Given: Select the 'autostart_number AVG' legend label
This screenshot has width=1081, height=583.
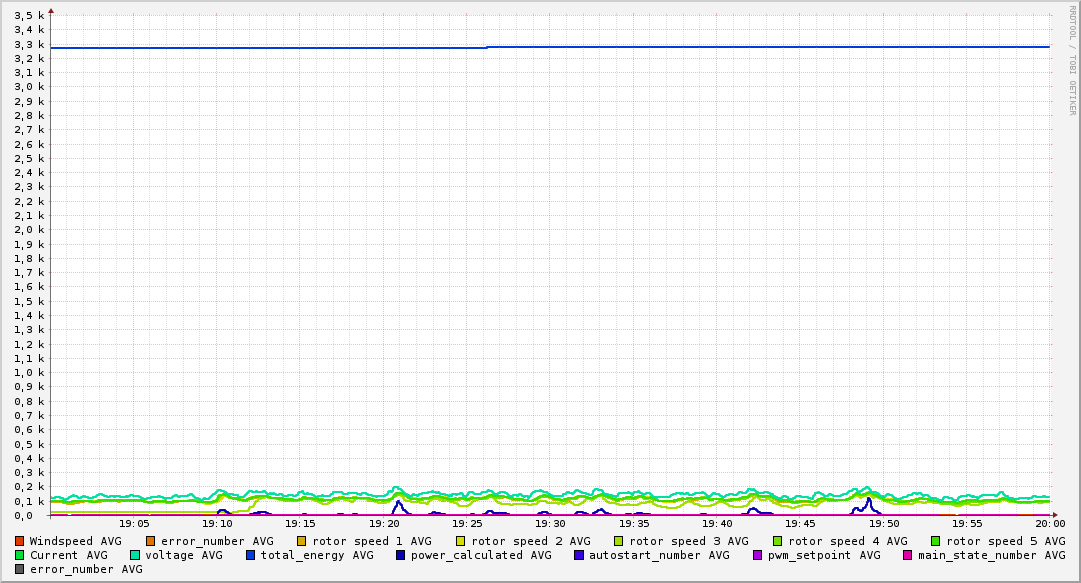Looking at the screenshot, I should point(659,555).
